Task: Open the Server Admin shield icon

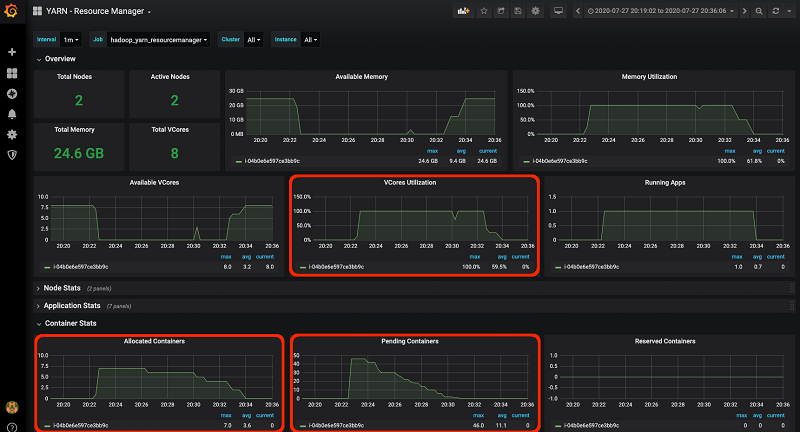Action: pyautogui.click(x=12, y=155)
